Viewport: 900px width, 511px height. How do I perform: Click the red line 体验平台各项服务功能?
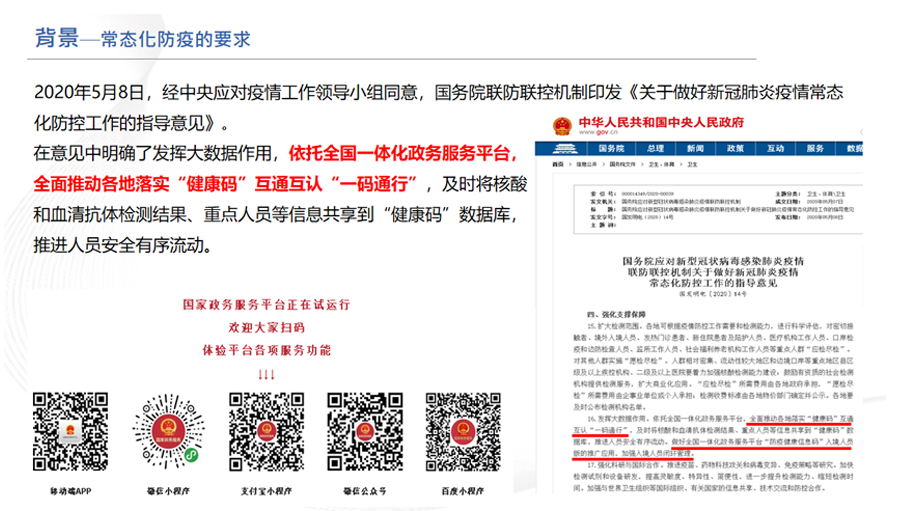point(266,350)
